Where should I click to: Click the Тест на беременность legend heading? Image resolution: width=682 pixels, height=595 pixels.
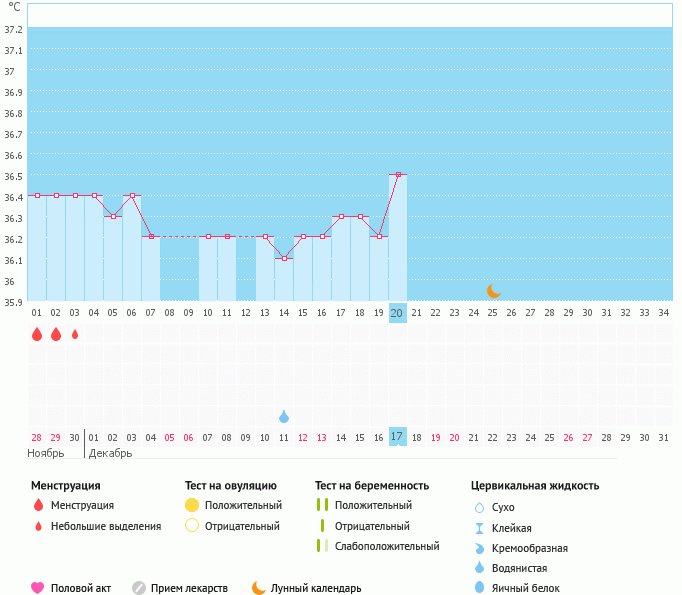371,486
